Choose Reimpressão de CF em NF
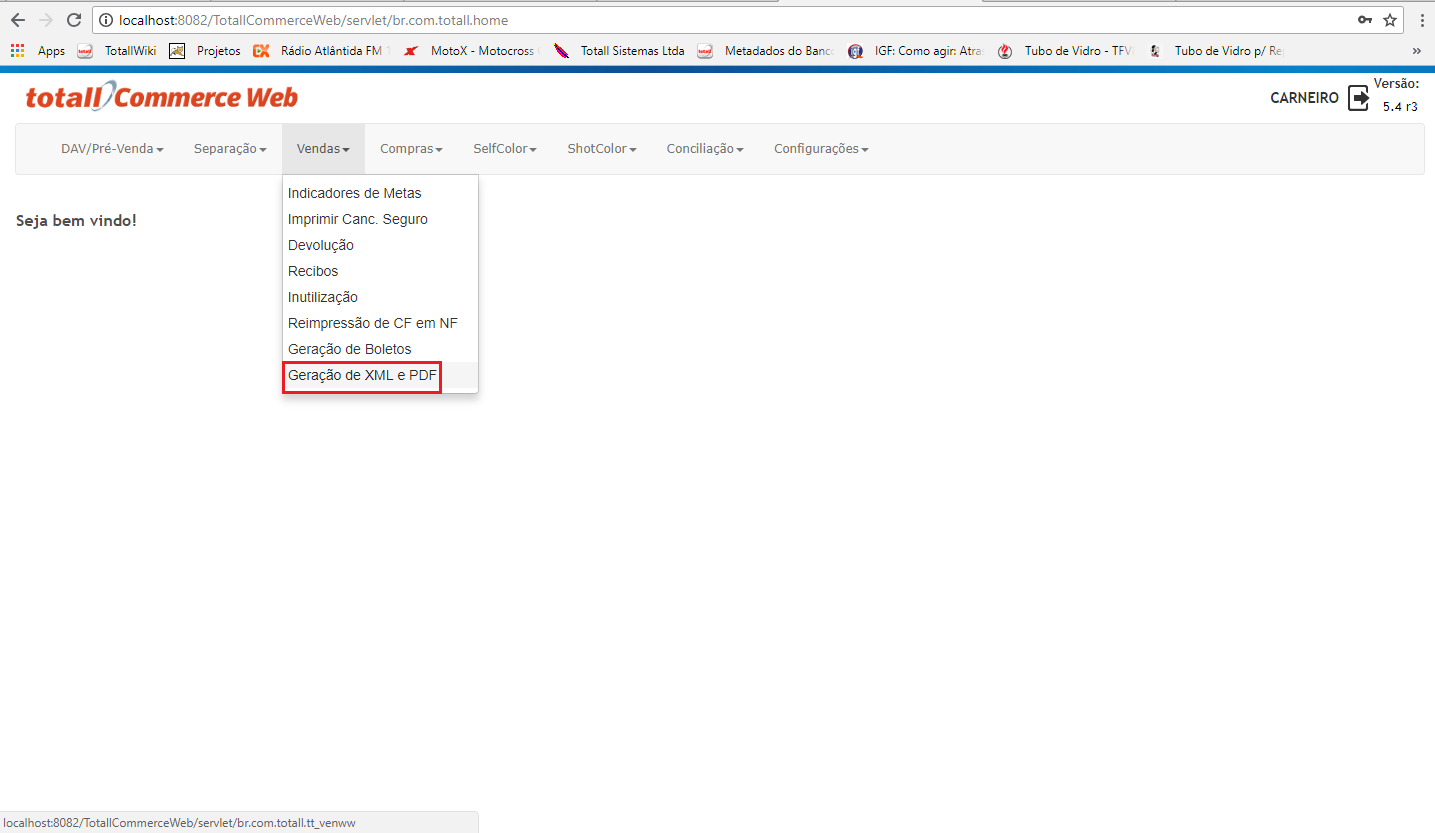This screenshot has width=1435, height=833. [x=380, y=323]
